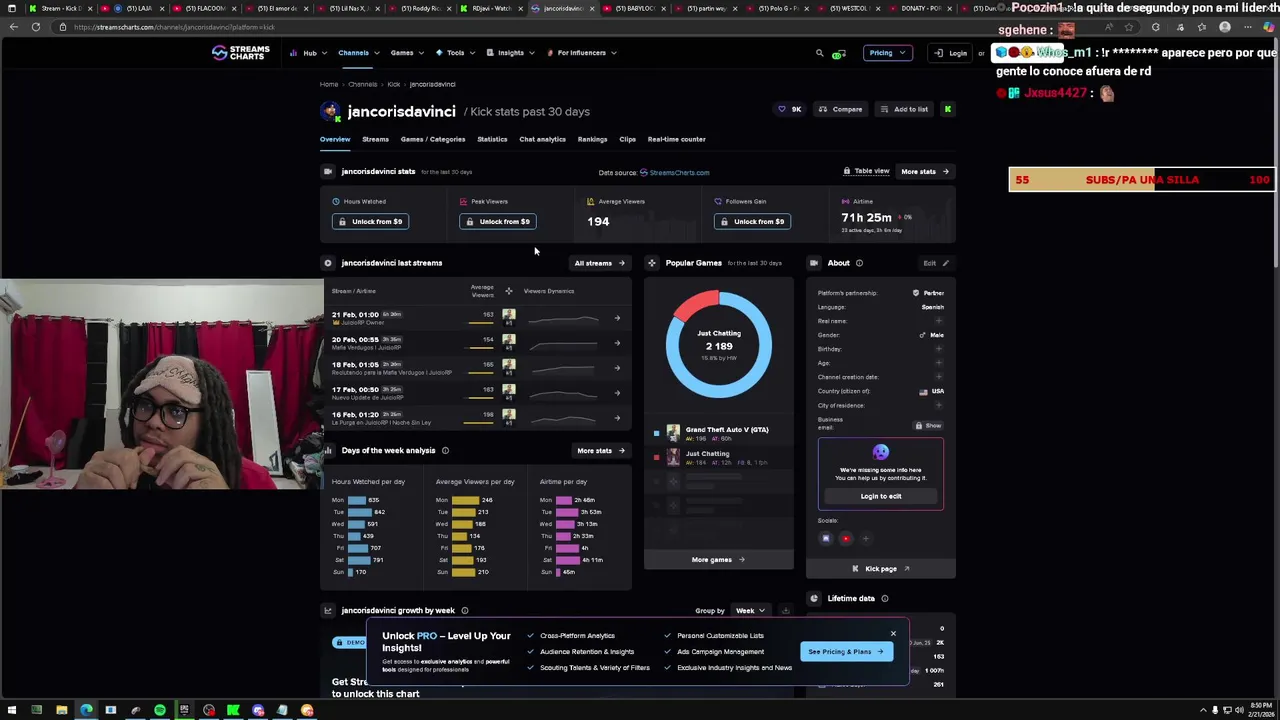This screenshot has width=1280, height=720.
Task: Switch to Chat analytics tab
Action: pyautogui.click(x=542, y=139)
